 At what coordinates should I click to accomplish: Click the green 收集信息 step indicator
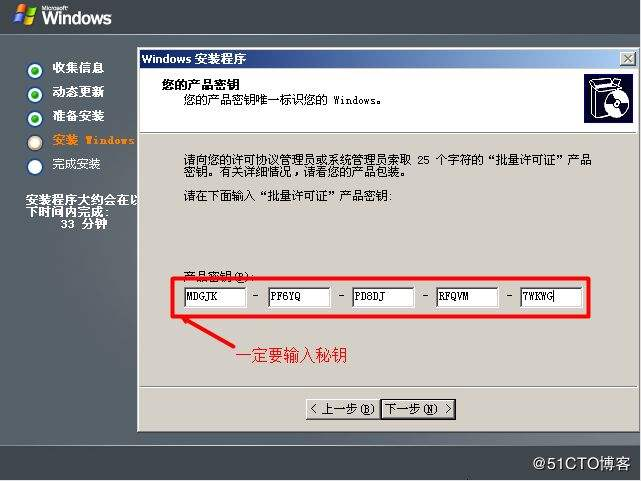(x=35, y=70)
